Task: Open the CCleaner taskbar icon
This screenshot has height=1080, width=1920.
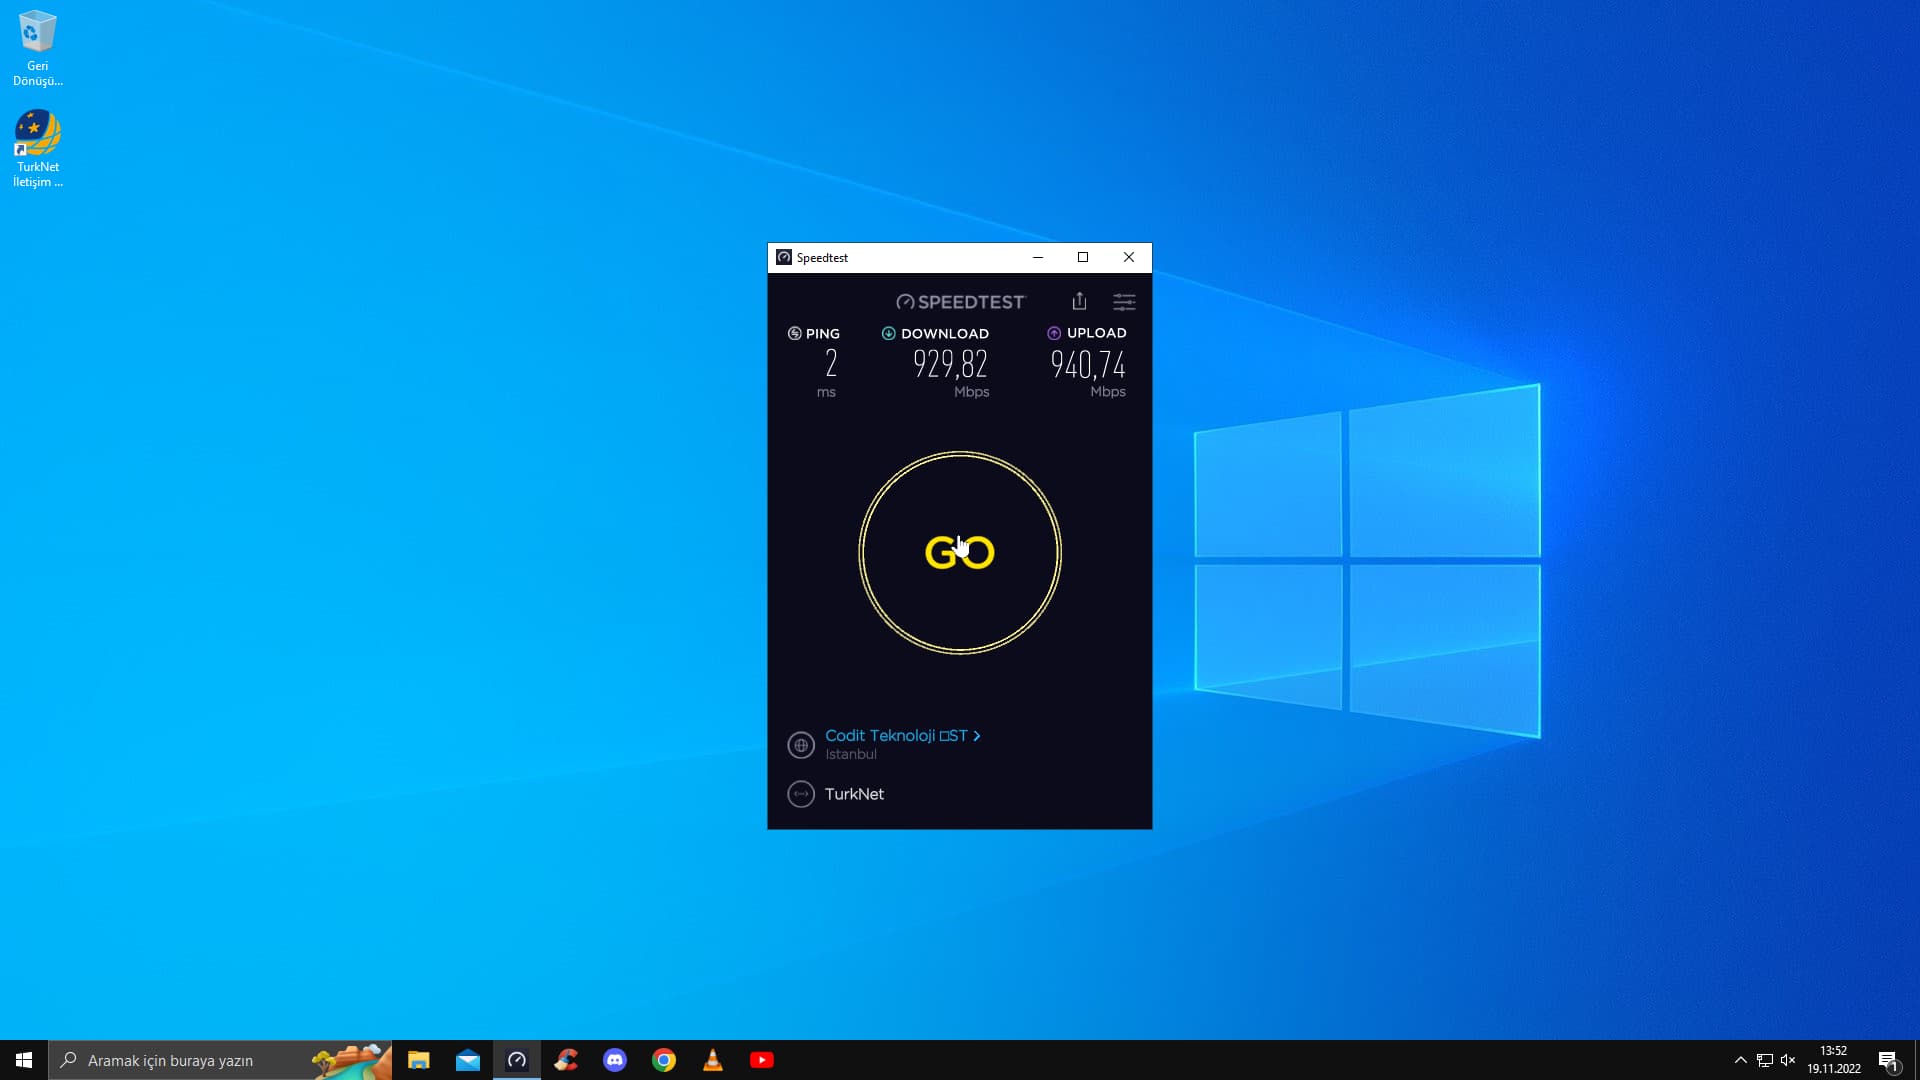Action: (566, 1060)
